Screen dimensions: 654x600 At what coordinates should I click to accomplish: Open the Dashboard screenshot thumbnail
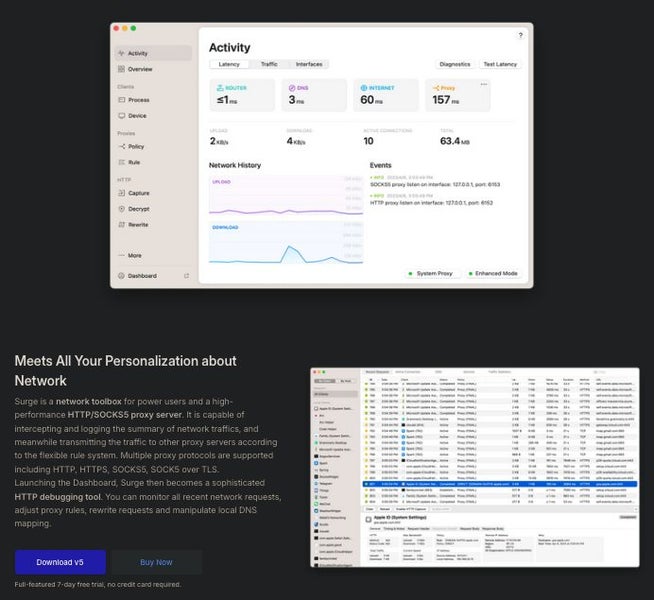point(475,467)
